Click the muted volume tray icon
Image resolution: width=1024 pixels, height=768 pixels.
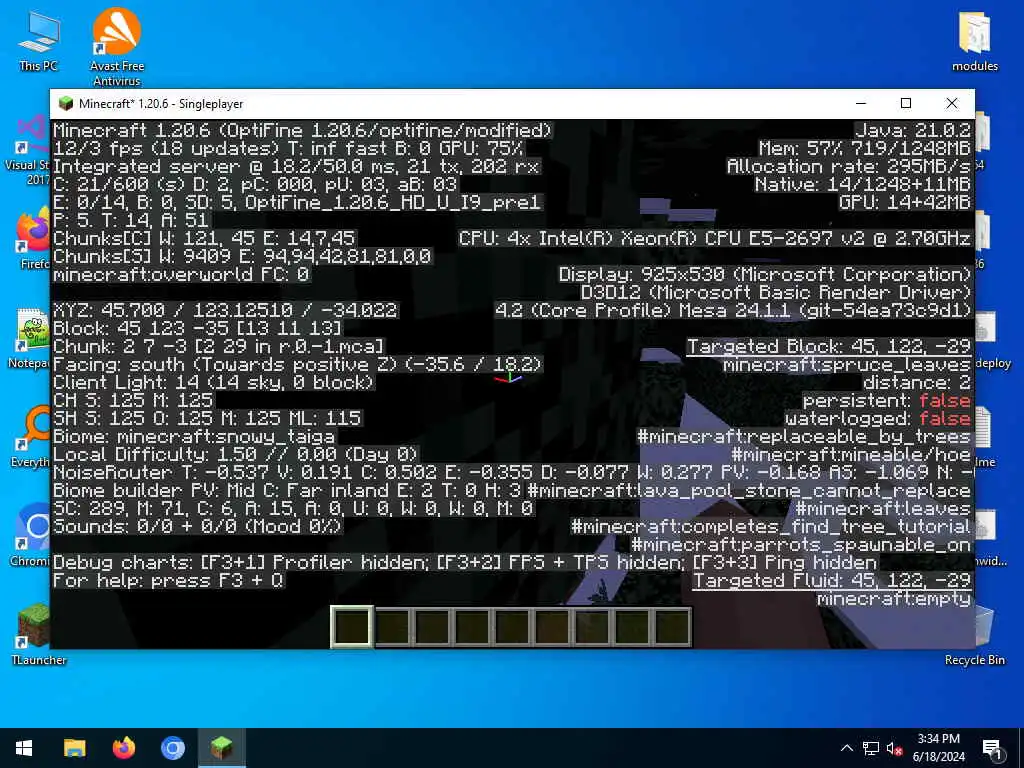895,748
